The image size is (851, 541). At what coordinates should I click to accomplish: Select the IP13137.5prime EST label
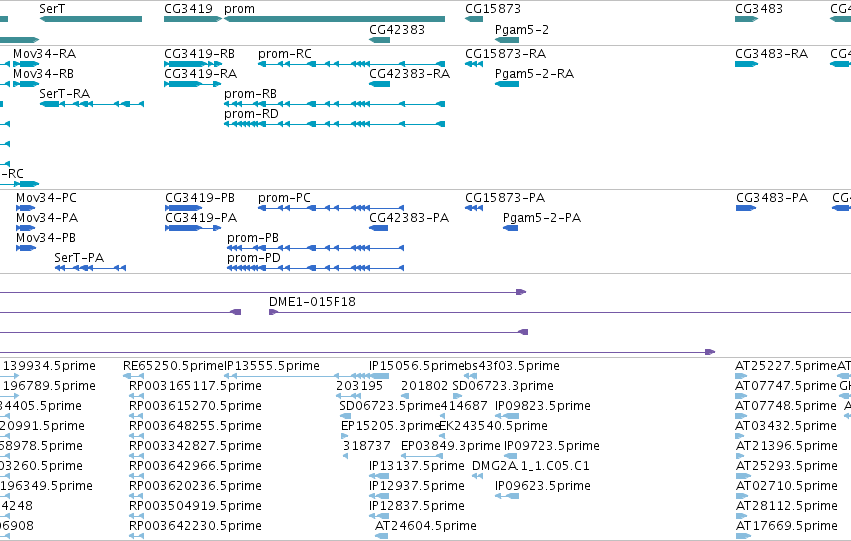[417, 466]
